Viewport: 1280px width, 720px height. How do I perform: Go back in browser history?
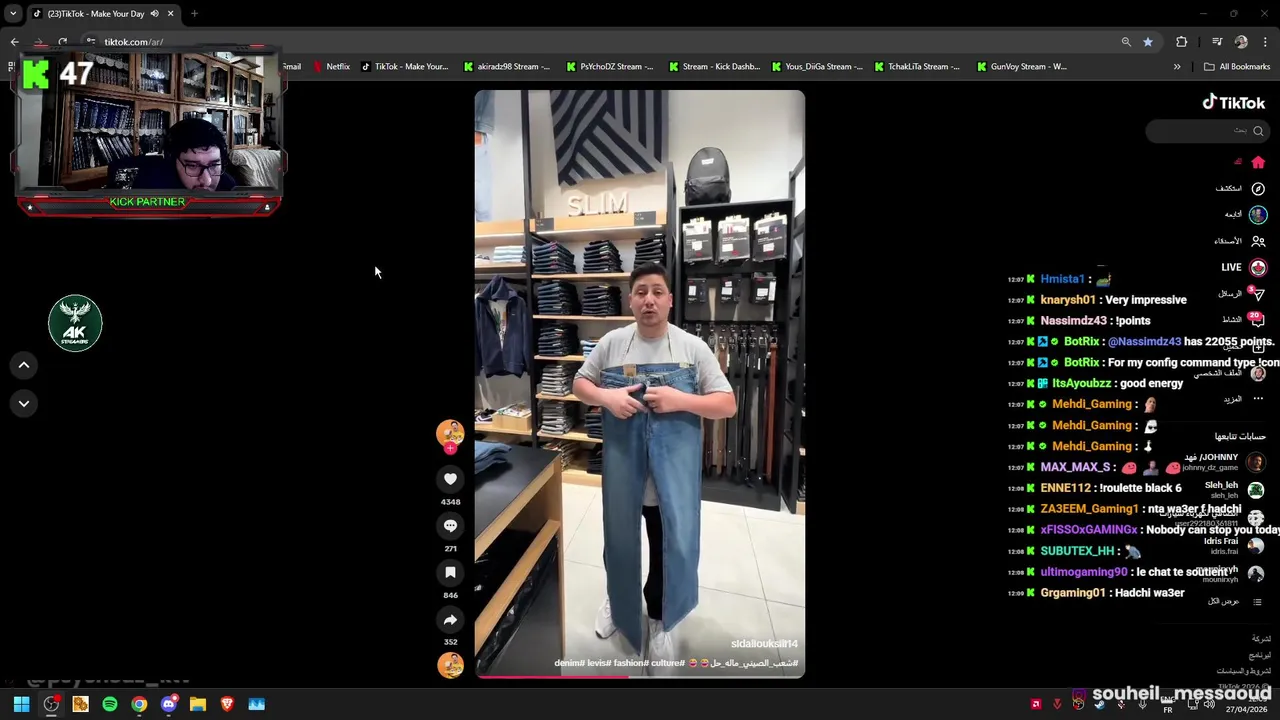(15, 42)
